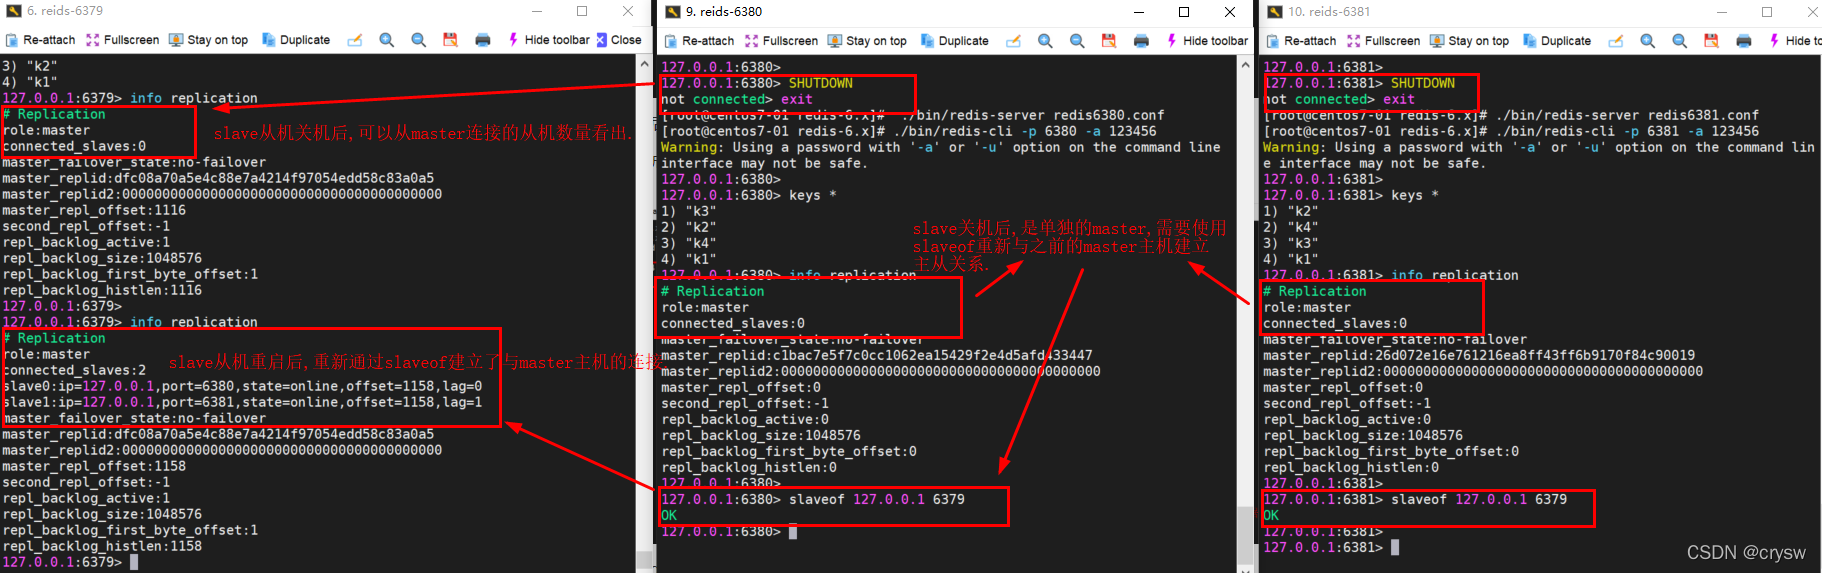This screenshot has height=573, width=1822.
Task: Click the slave0 port=6380 line in reids-6379
Action: click(242, 386)
